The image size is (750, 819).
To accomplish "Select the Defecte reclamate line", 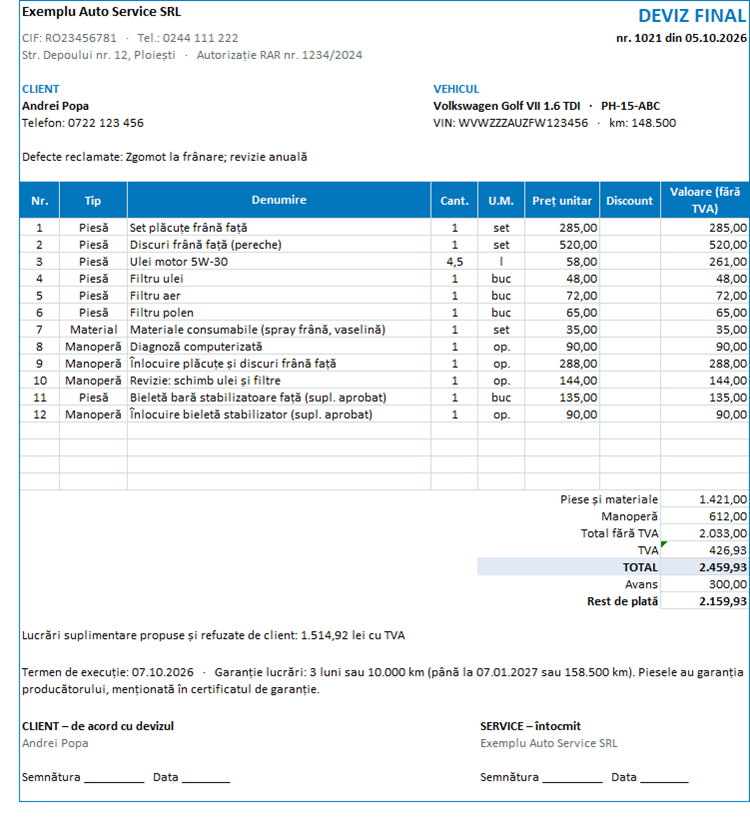I will [165, 157].
